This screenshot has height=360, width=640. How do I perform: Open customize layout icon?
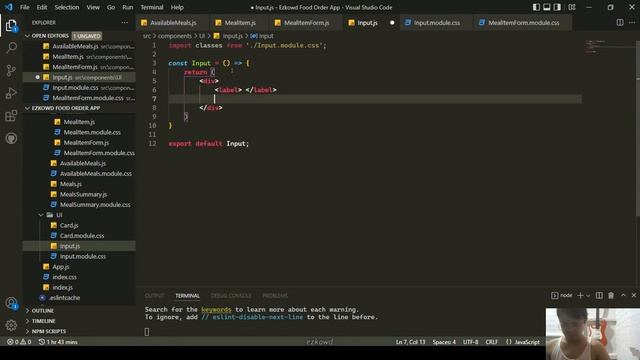[x=572, y=7]
